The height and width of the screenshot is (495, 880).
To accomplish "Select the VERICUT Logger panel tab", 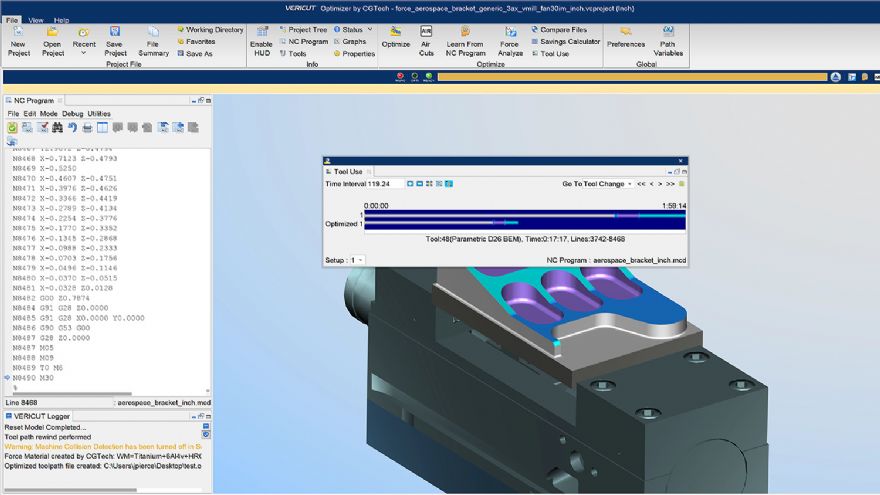I will pyautogui.click(x=38, y=416).
